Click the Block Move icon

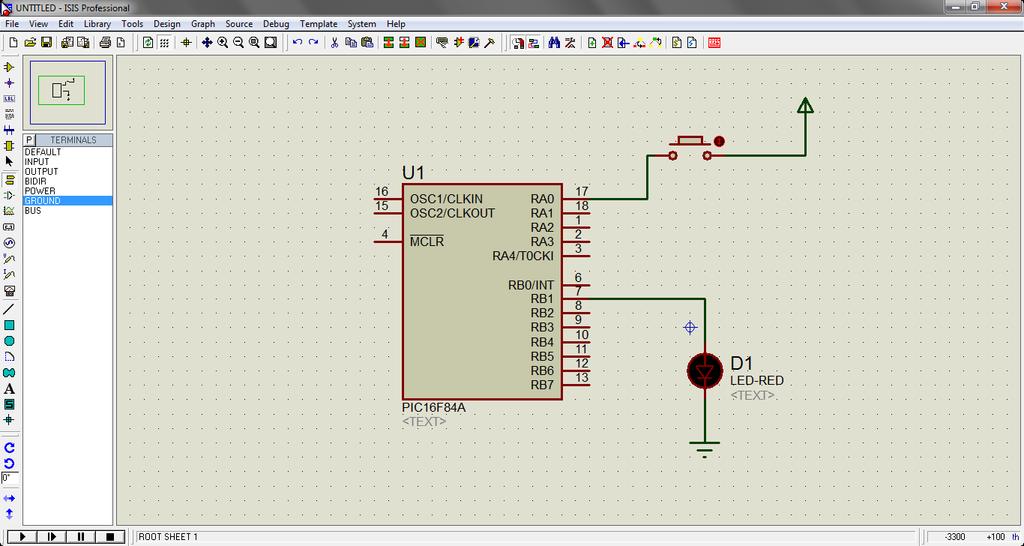tap(404, 42)
